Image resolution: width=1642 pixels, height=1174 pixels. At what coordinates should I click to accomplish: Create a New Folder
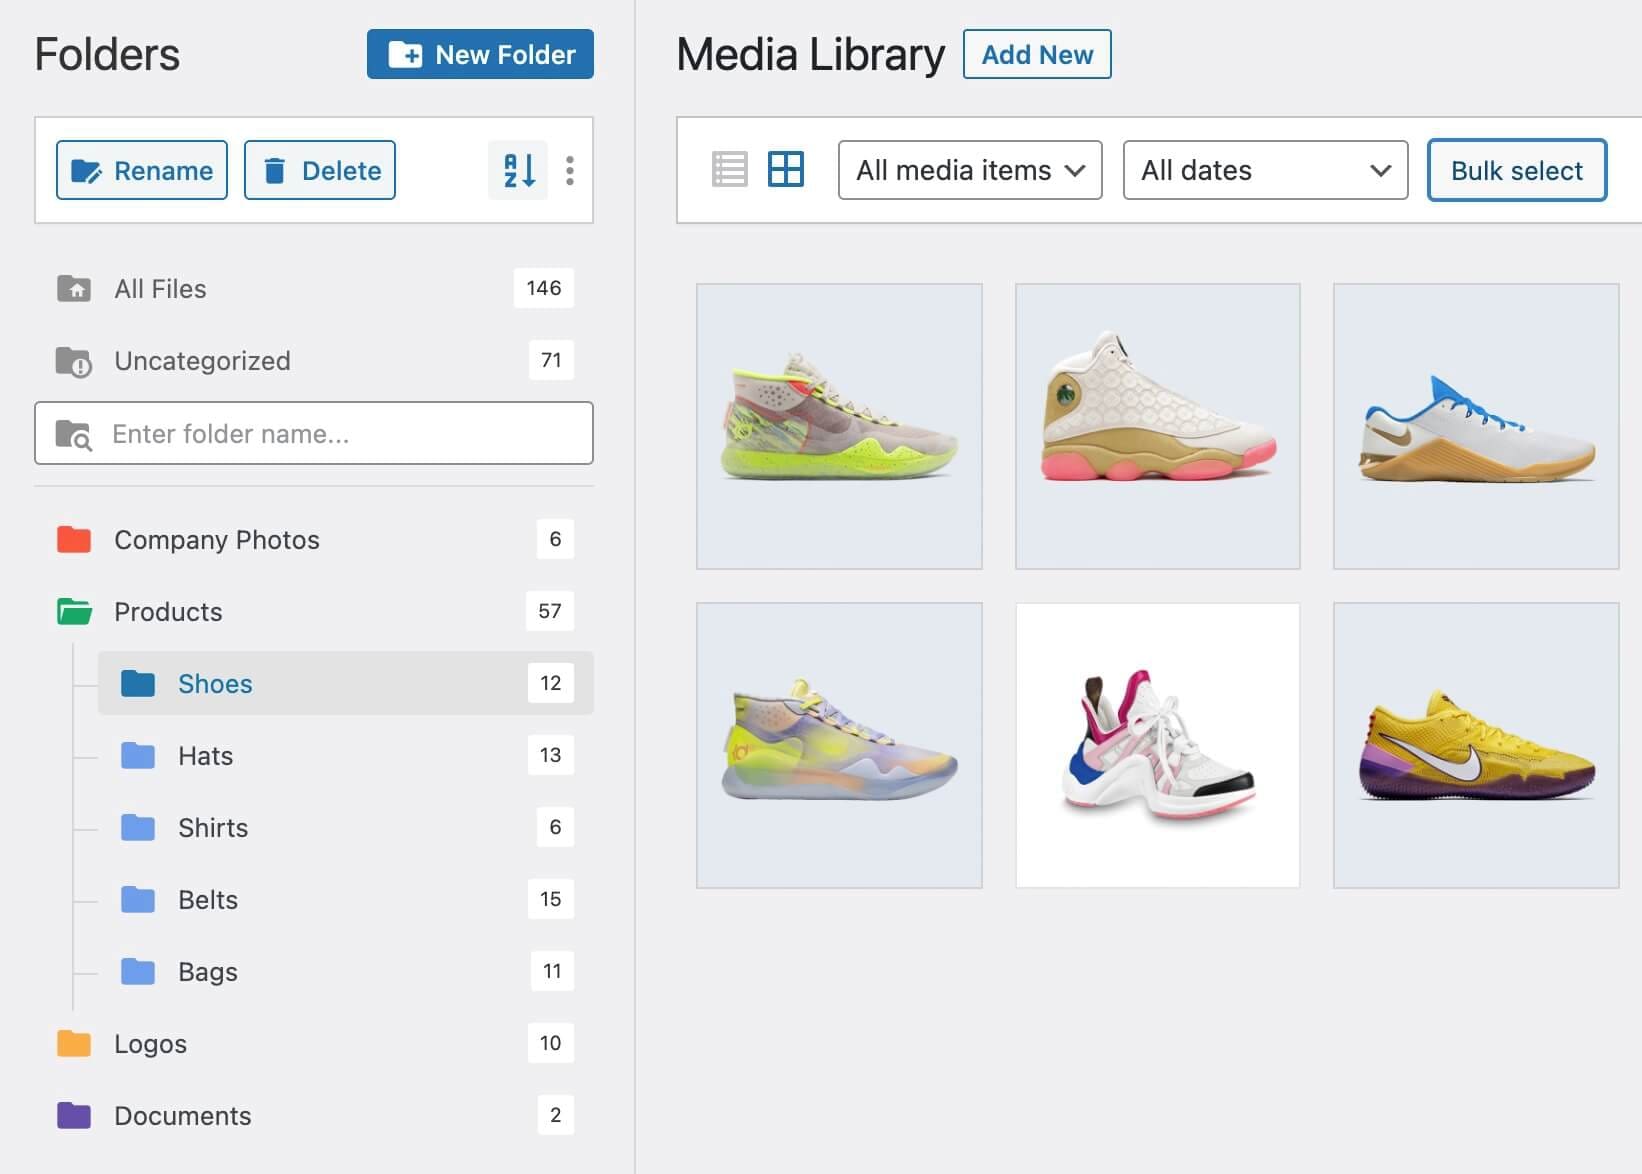[479, 54]
